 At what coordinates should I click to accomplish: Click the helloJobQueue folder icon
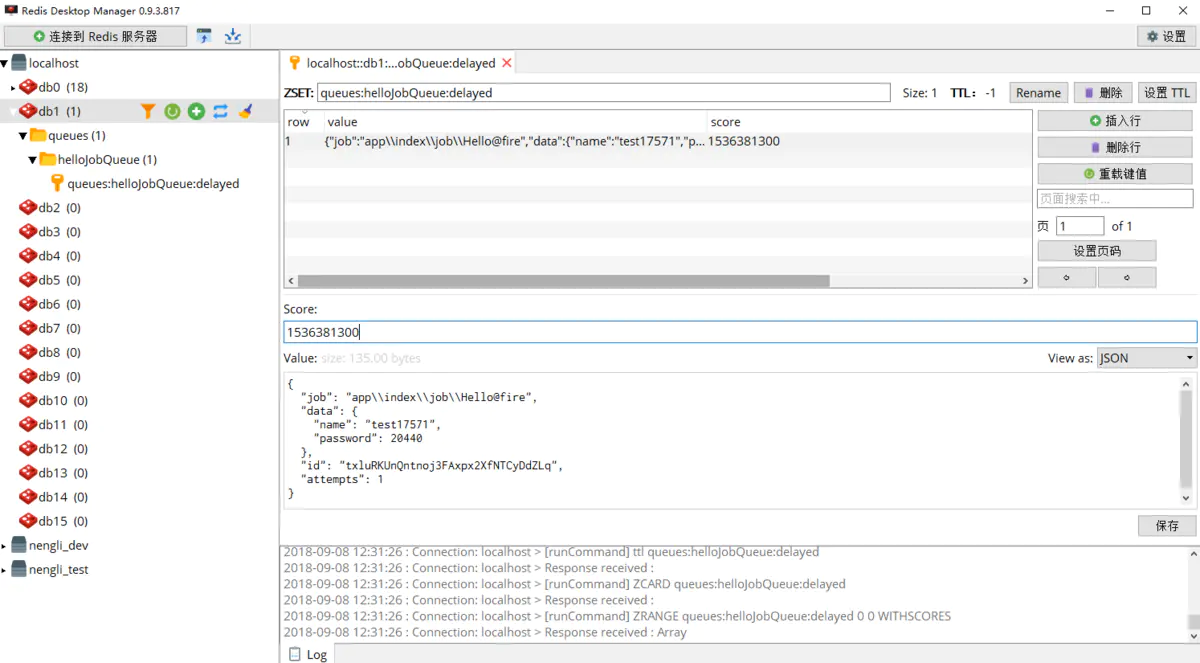coord(47,160)
